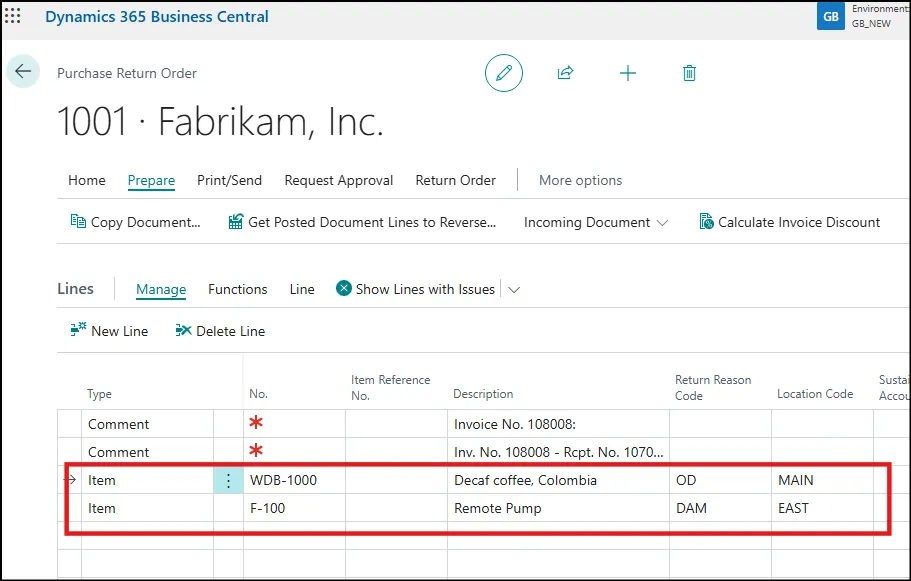911x581 pixels.
Task: Click 'Inv. No. 108008 - Rcpt. No. 1070...' cell
Action: [x=558, y=452]
